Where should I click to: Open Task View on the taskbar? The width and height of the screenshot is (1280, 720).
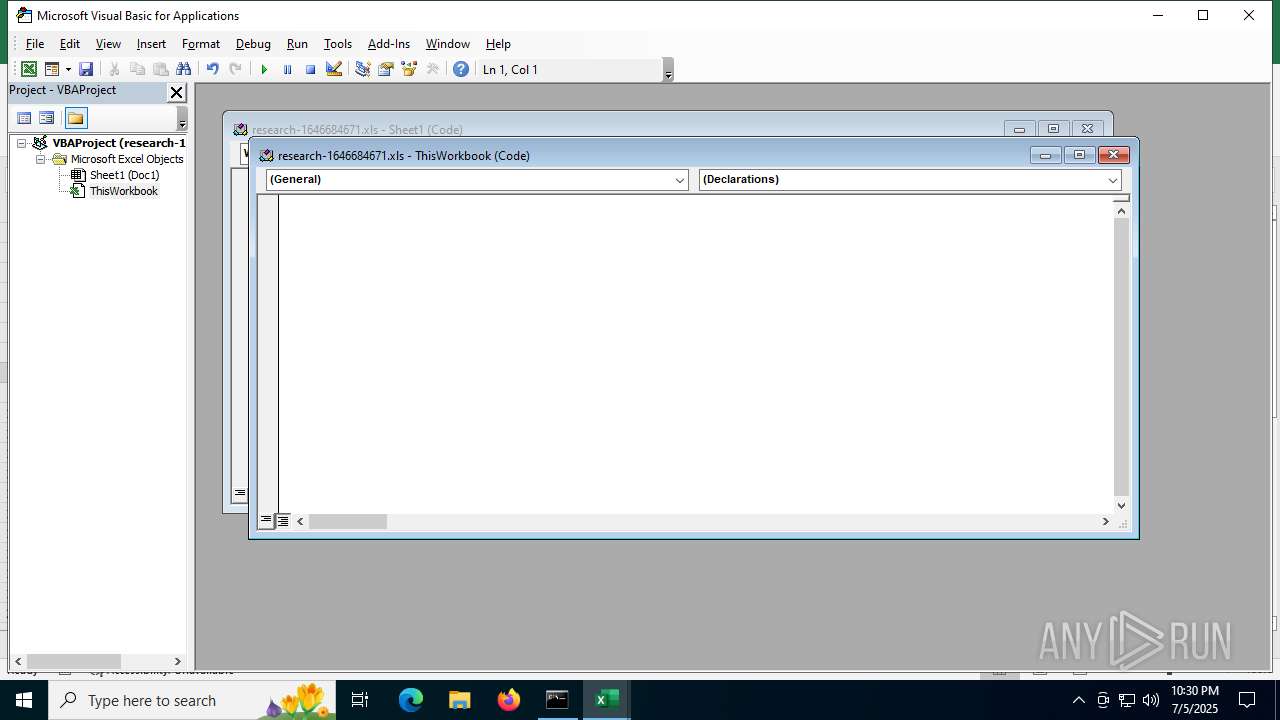360,700
